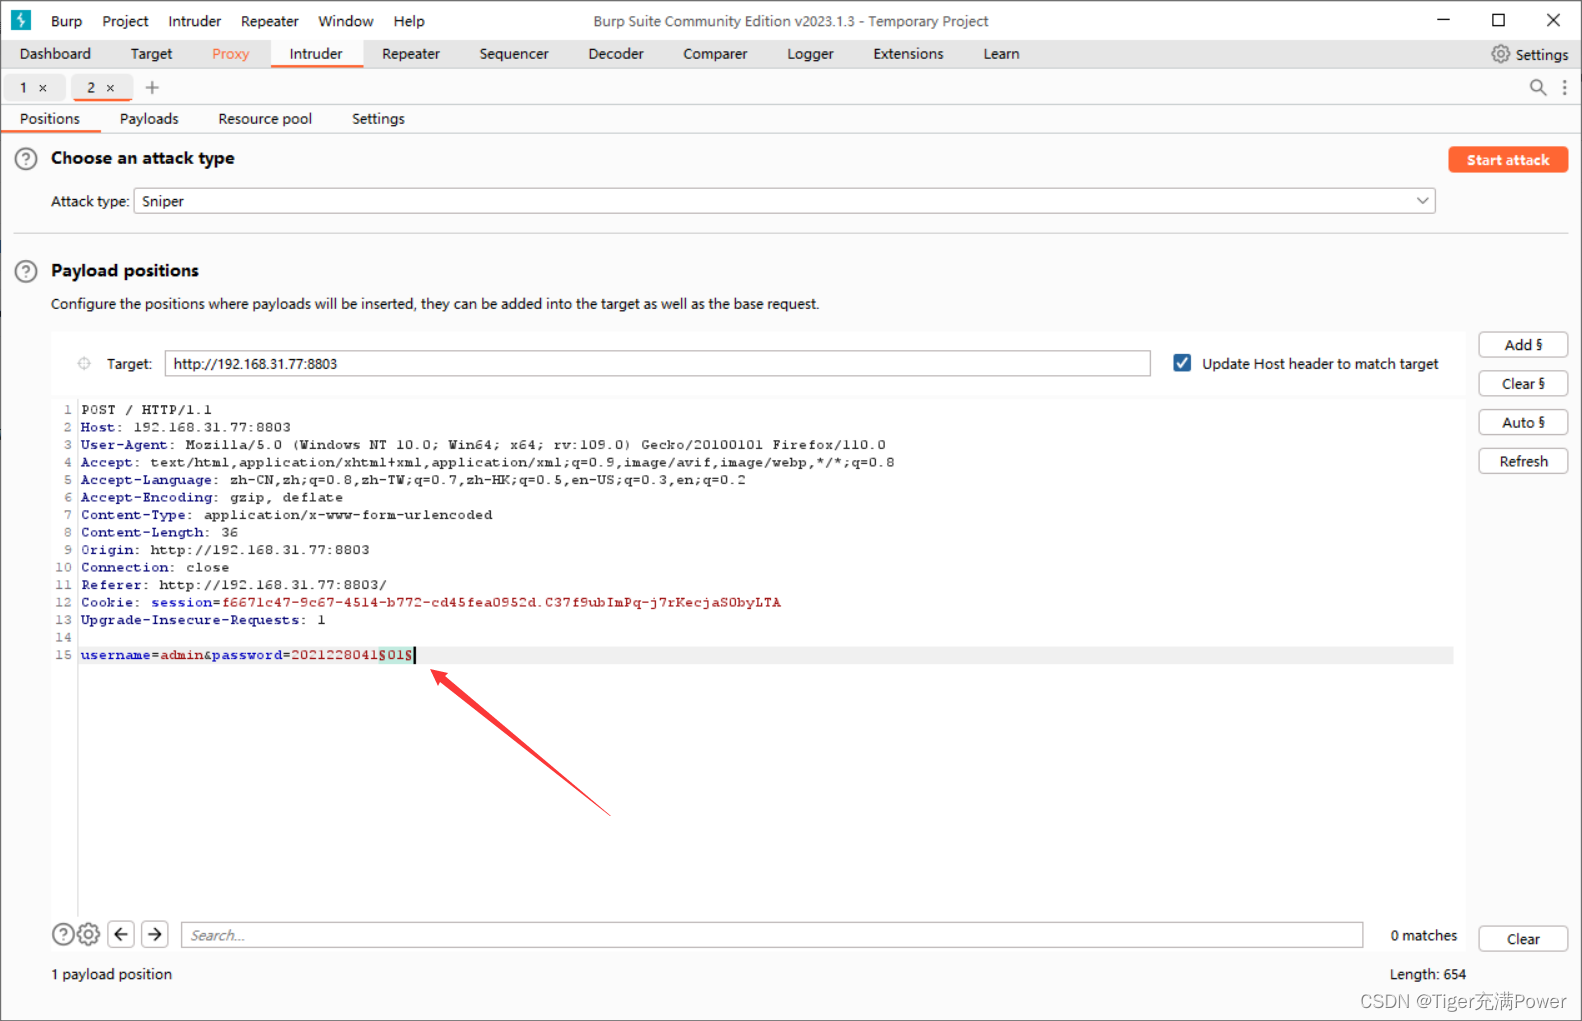Select Intruder attack tab 2
This screenshot has height=1021, width=1582.
tap(91, 88)
